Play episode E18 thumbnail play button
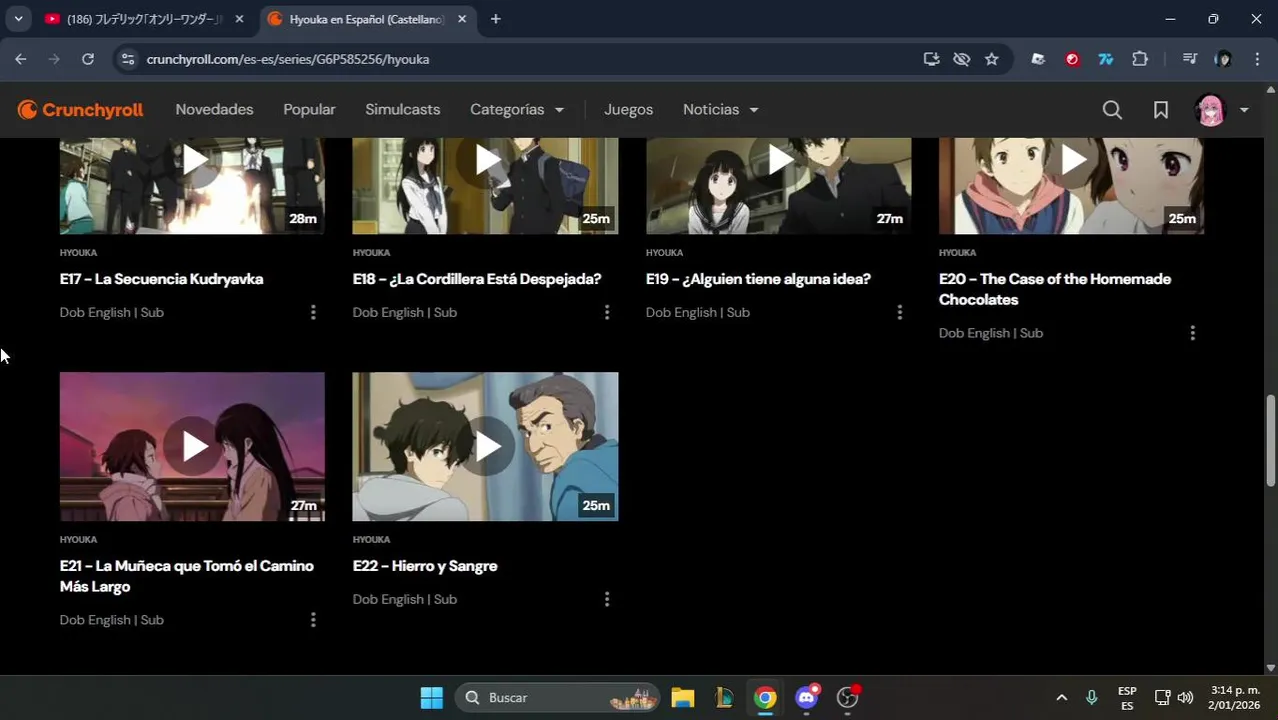Viewport: 1278px width, 720px height. click(x=487, y=160)
